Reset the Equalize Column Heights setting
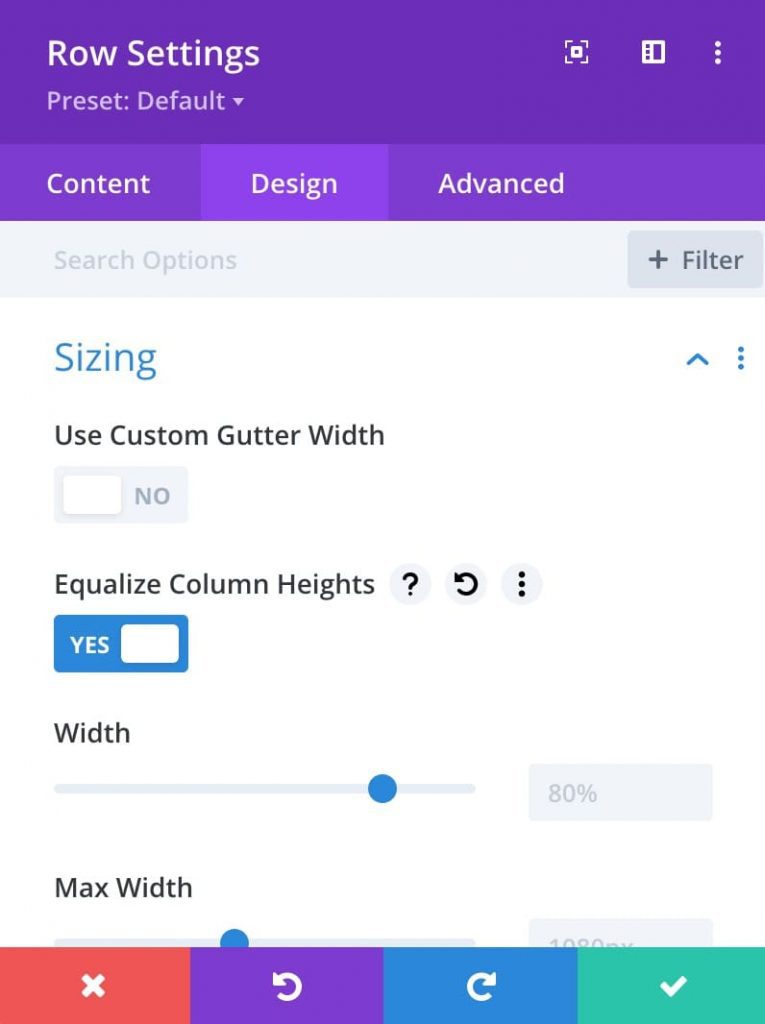Viewport: 765px width, 1024px height. [x=465, y=584]
